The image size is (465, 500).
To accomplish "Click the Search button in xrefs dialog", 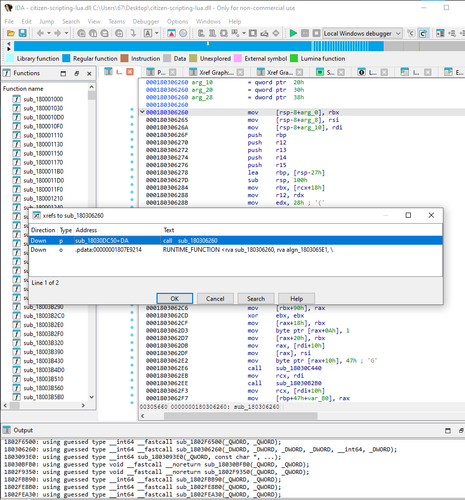I will pyautogui.click(x=256, y=299).
